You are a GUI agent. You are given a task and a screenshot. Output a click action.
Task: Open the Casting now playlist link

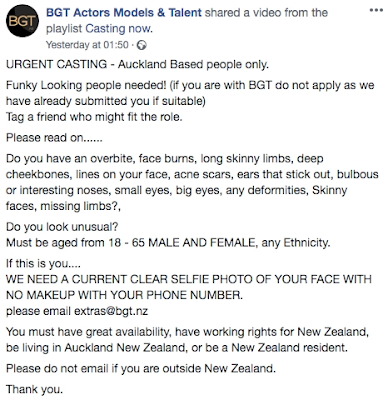pyautogui.click(x=118, y=29)
